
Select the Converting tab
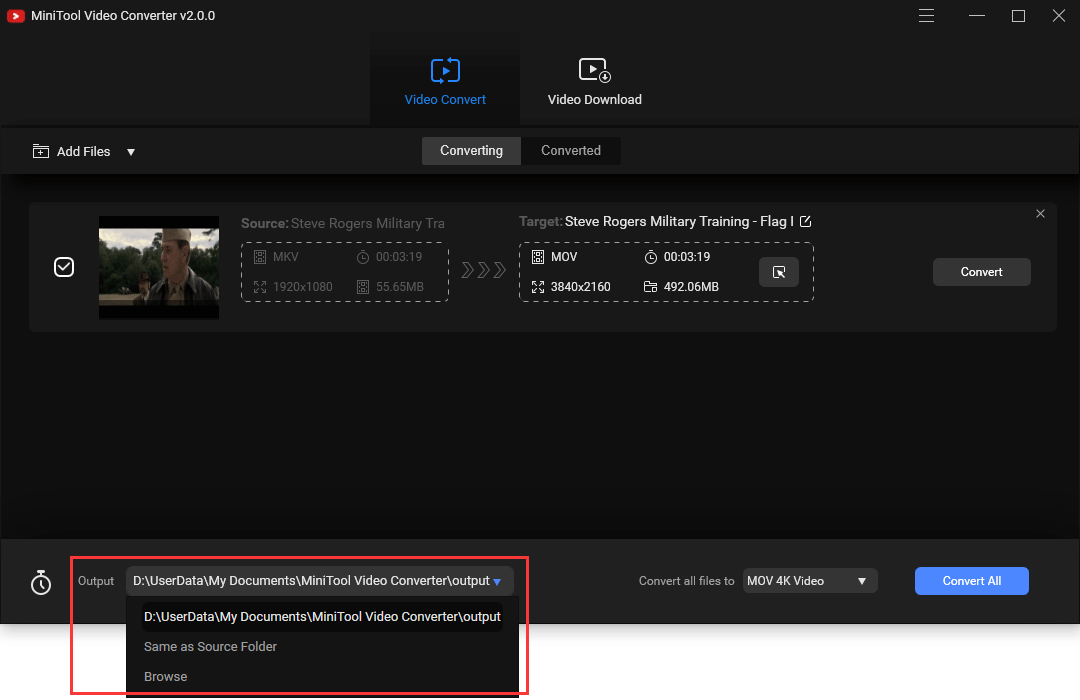pyautogui.click(x=471, y=150)
